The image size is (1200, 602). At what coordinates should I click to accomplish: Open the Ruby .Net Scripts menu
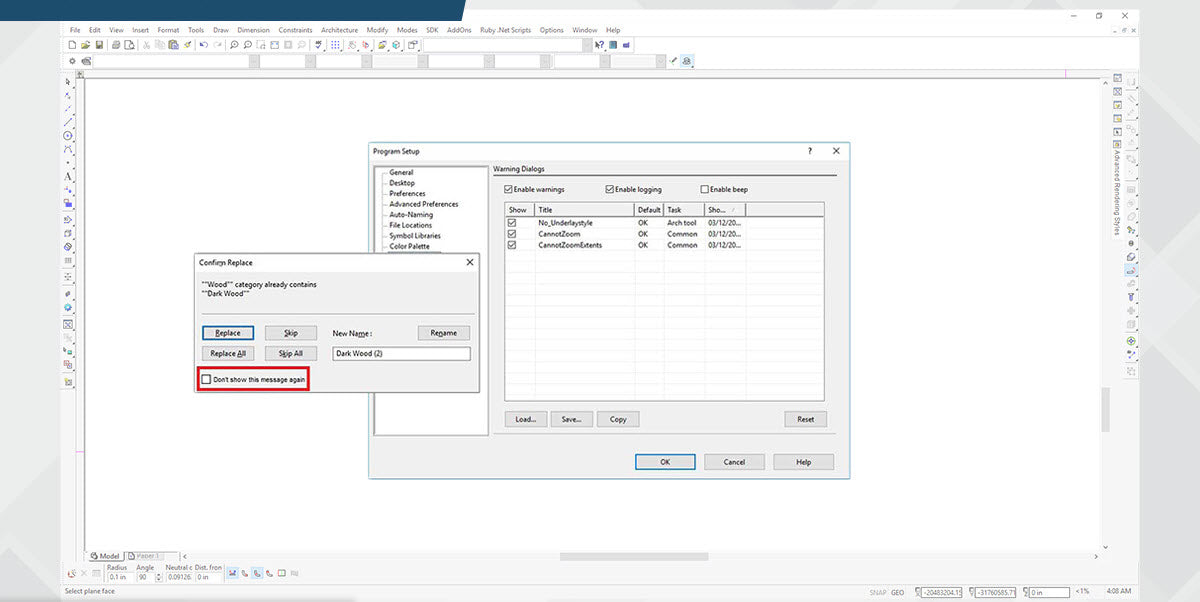pyautogui.click(x=506, y=30)
